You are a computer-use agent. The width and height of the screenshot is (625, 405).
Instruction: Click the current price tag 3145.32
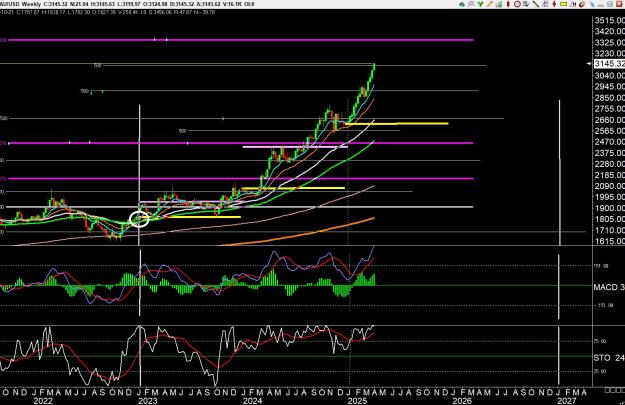click(609, 64)
